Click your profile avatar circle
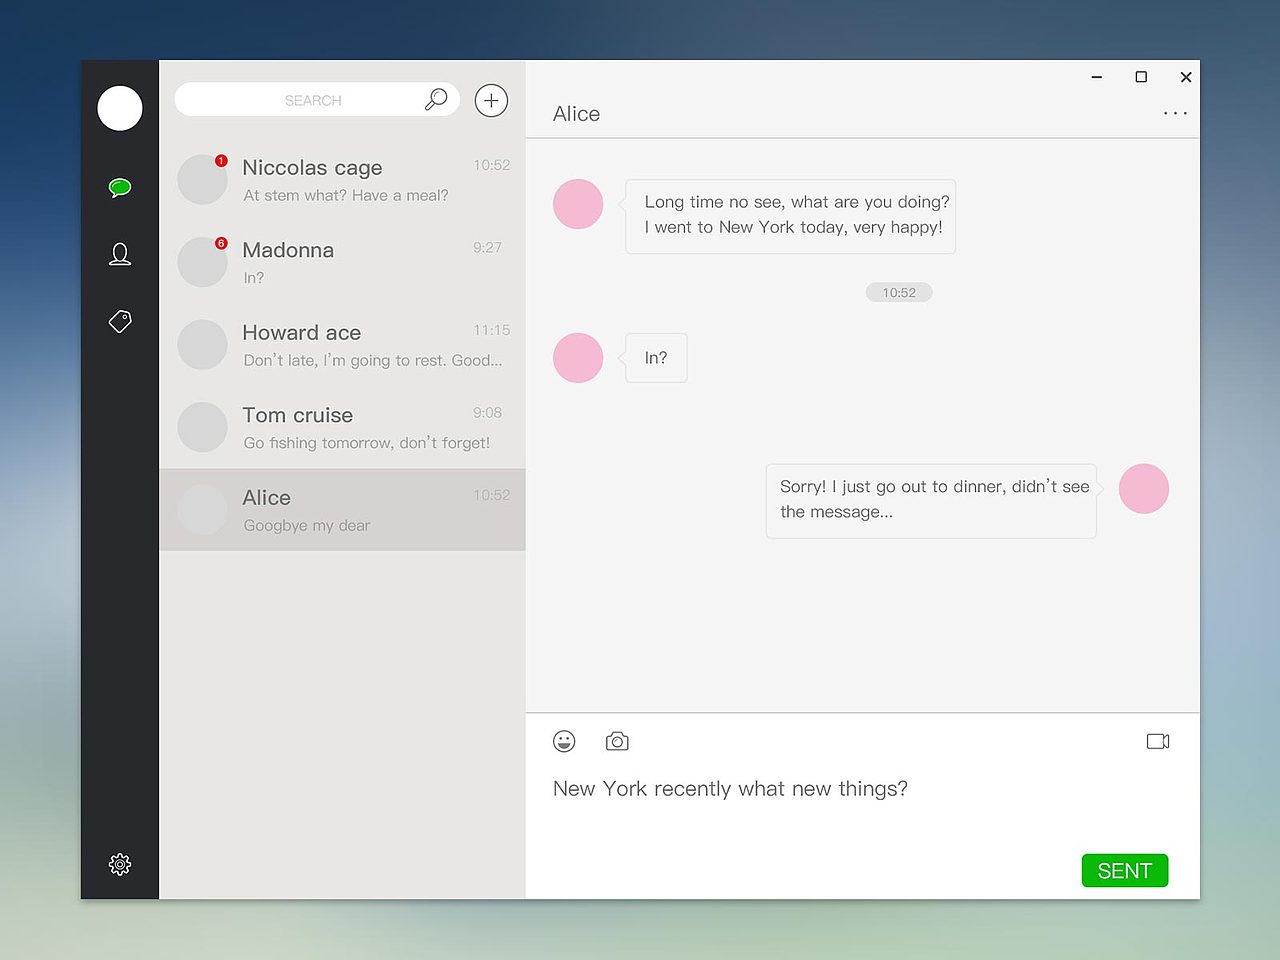1280x960 pixels. (x=119, y=108)
